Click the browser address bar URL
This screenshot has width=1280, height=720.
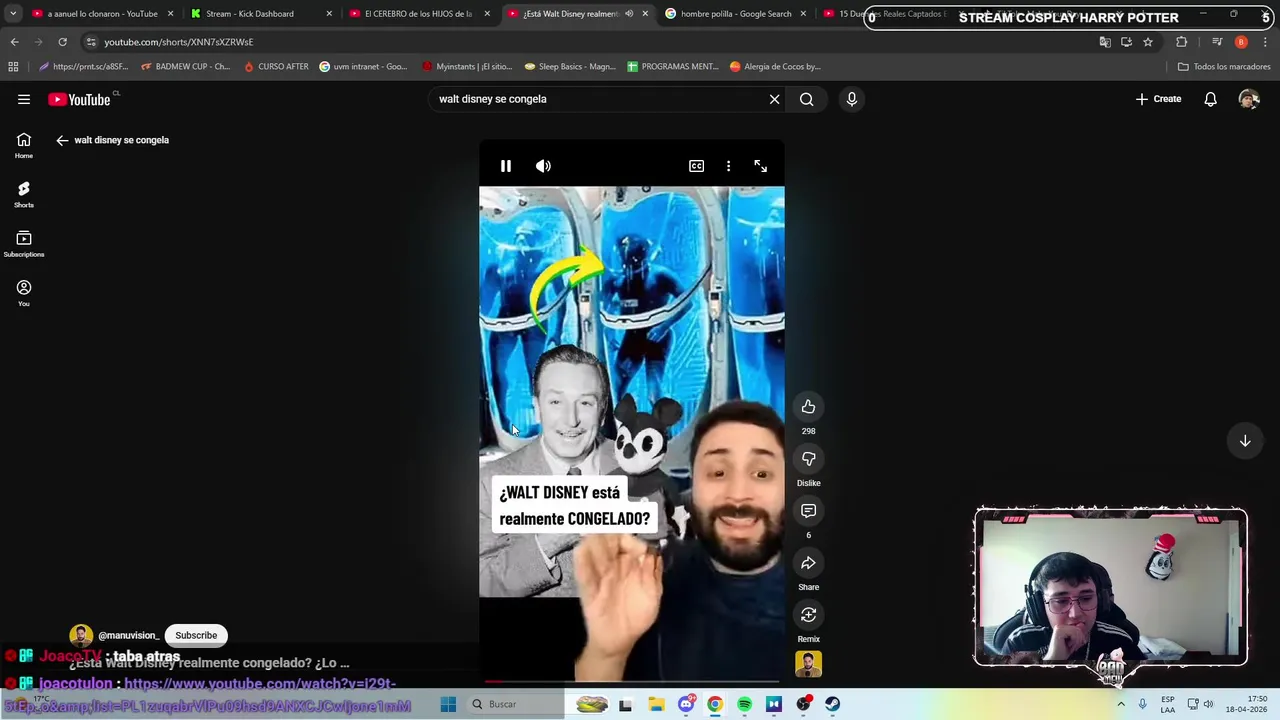pos(178,42)
